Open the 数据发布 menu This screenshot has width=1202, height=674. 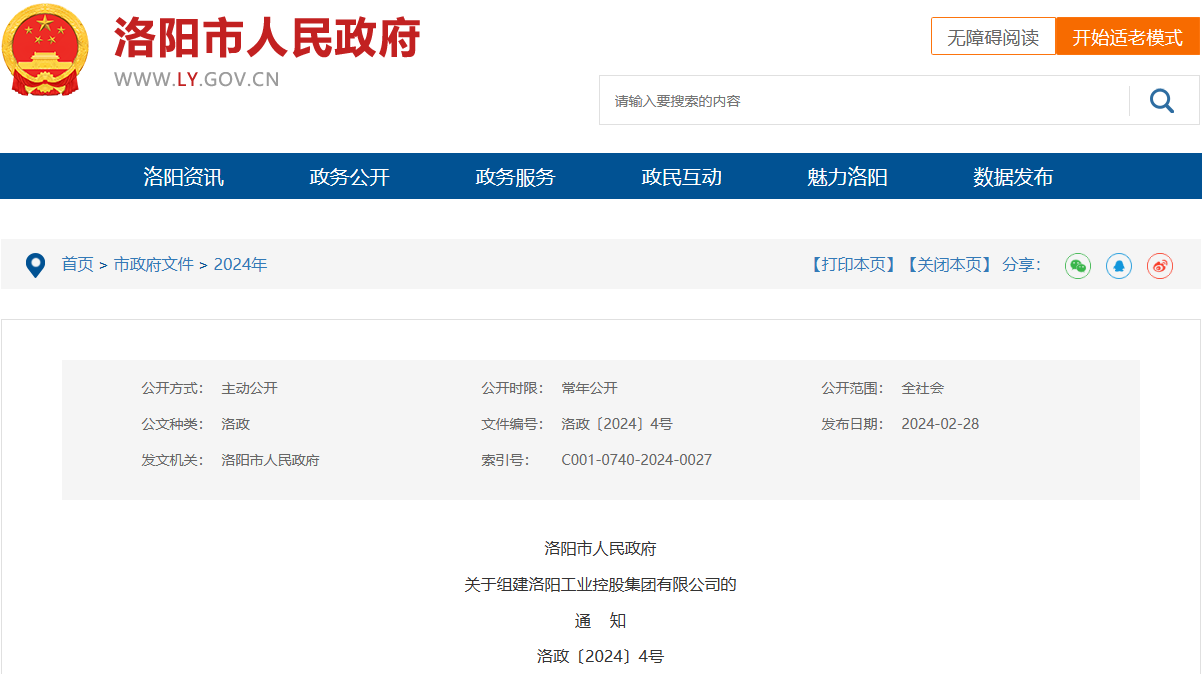click(1014, 177)
